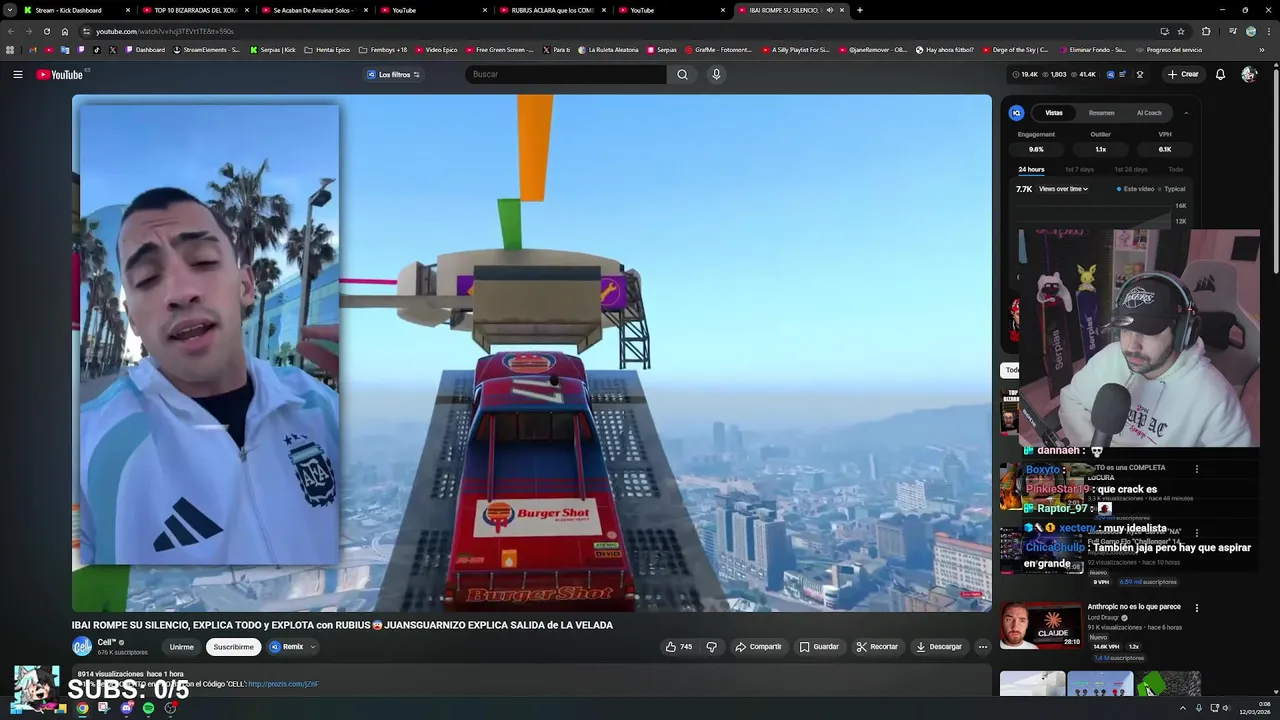
Task: Select the Todo time range tab
Action: click(1176, 170)
